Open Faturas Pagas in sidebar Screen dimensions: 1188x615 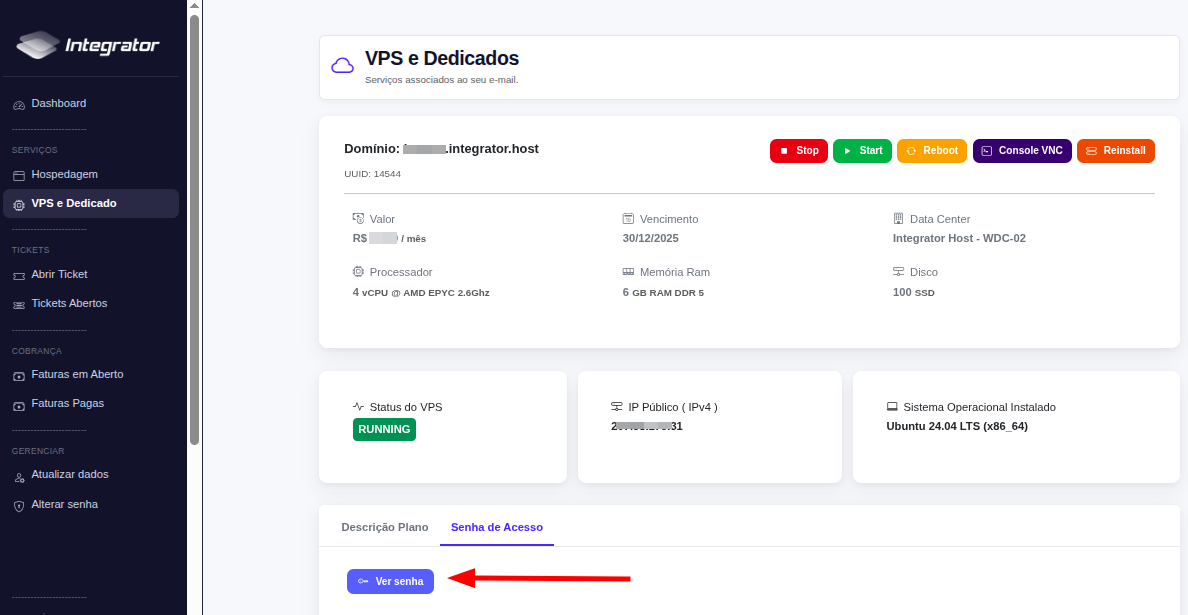(x=67, y=404)
